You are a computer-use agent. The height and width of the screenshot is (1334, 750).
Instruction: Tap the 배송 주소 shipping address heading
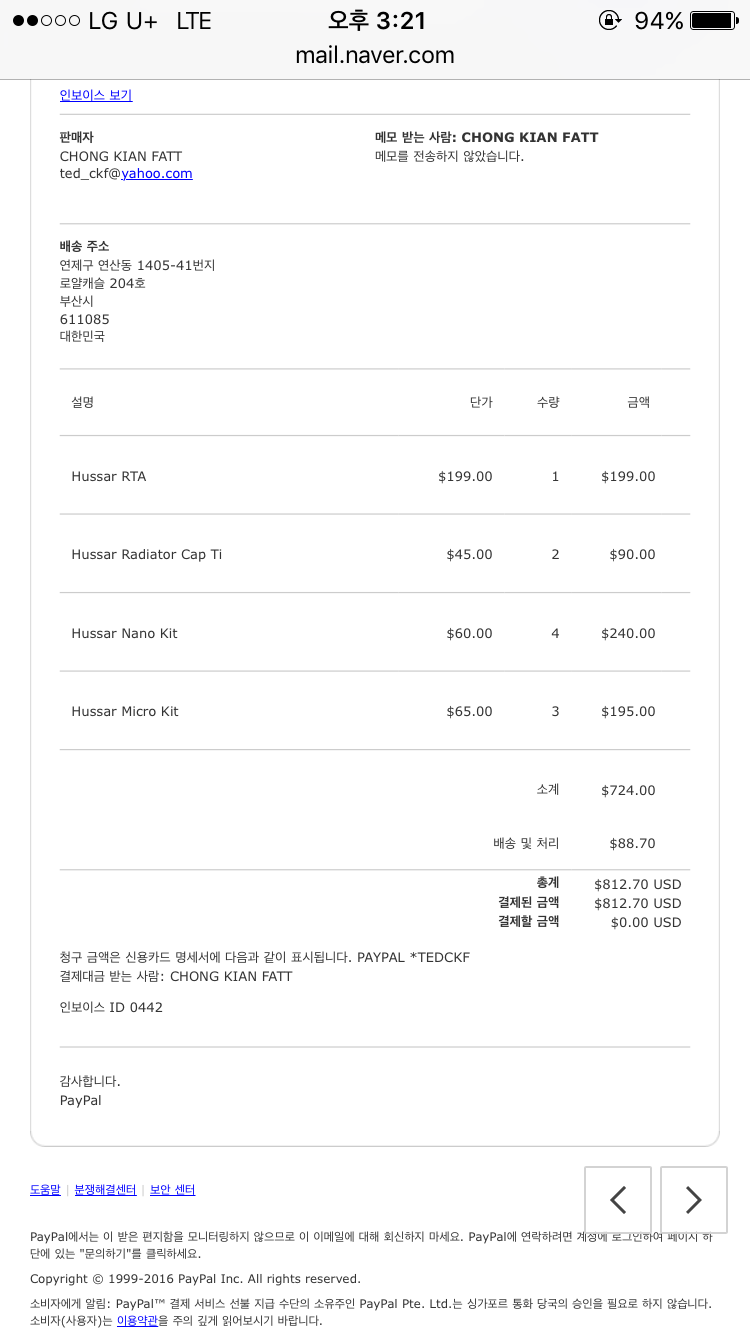coord(84,245)
